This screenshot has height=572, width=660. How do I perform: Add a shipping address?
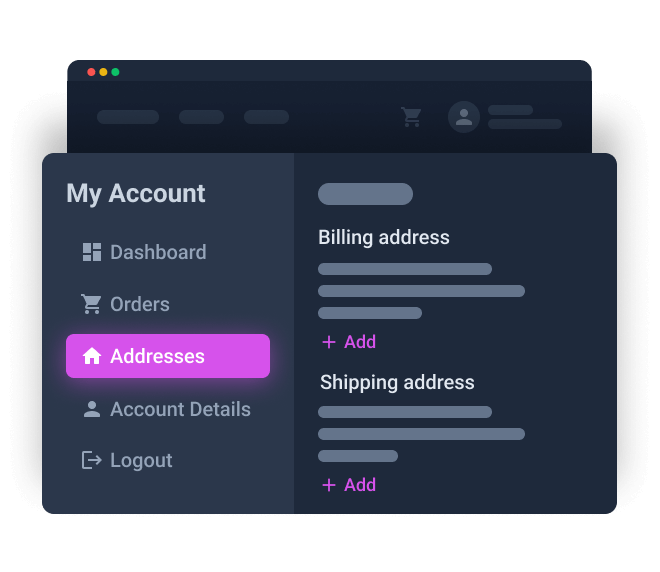[x=349, y=485]
